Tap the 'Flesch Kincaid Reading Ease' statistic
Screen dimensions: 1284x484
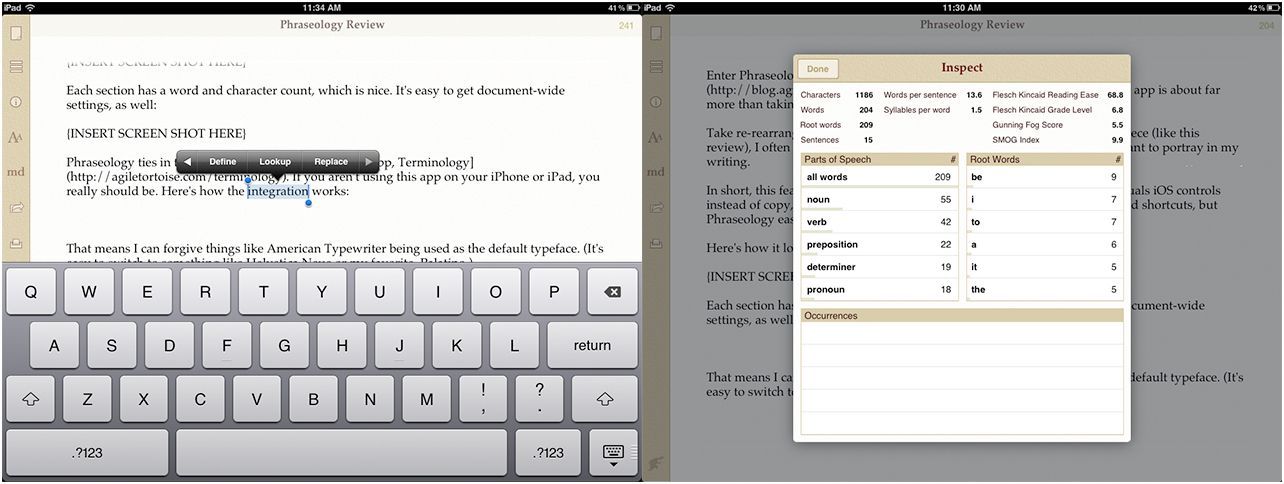coord(1058,95)
